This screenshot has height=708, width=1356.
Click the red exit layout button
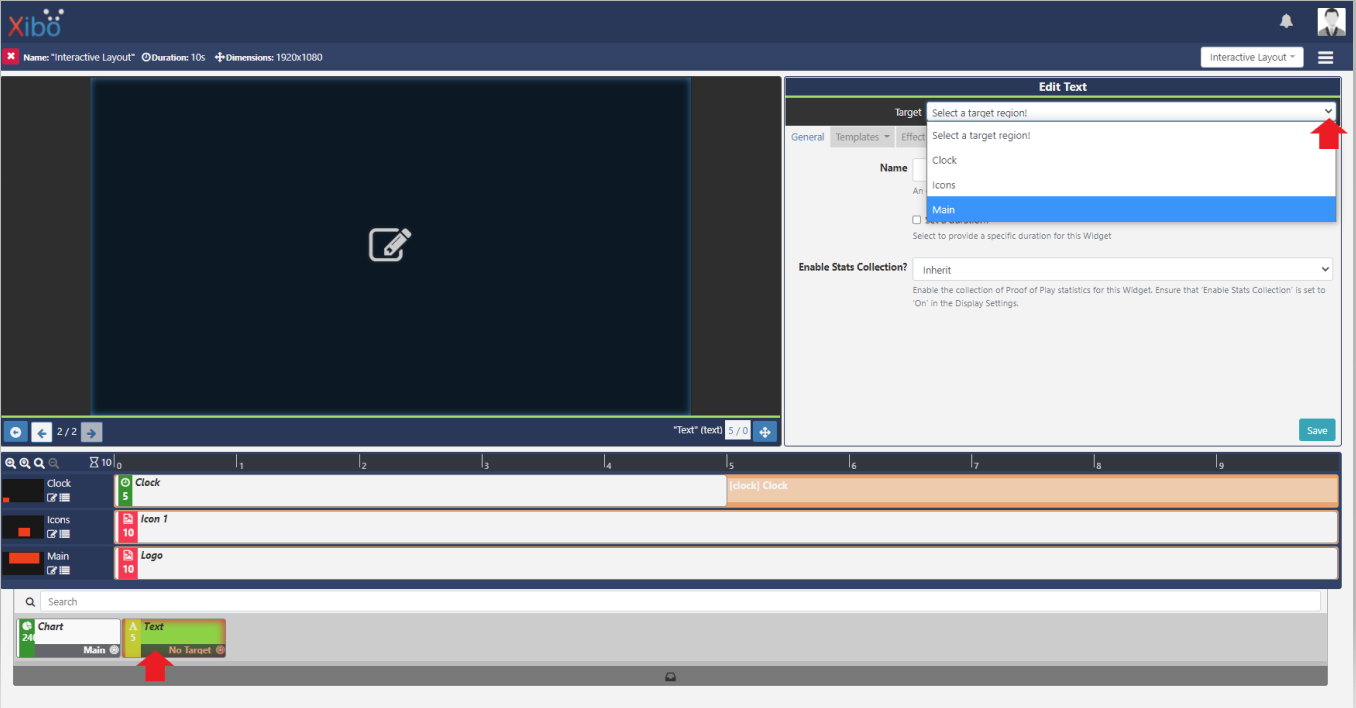11,57
